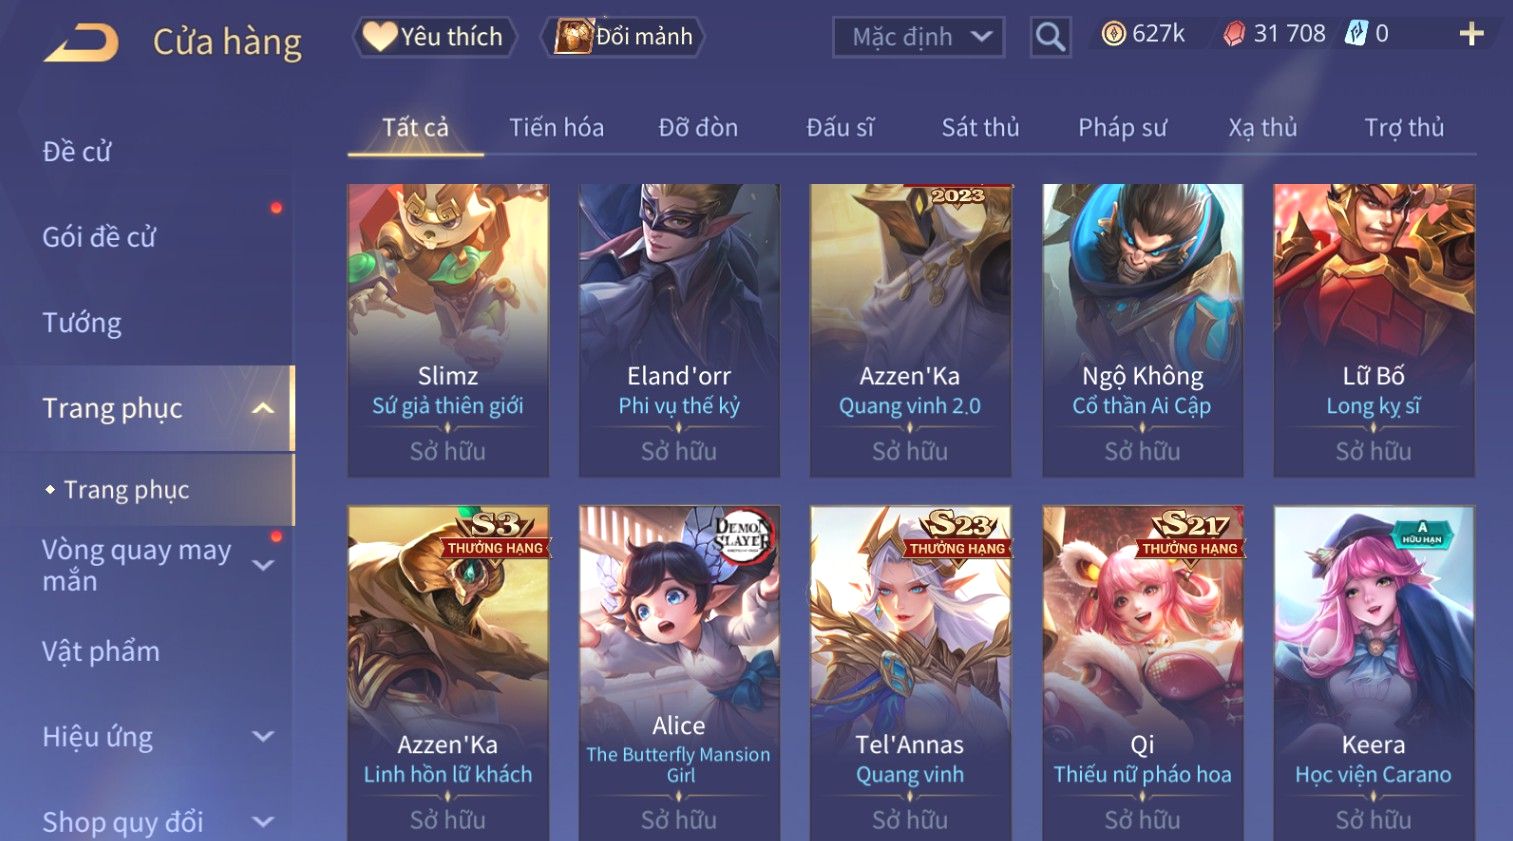Switch to the Tiến hóa tab
This screenshot has height=841, width=1513.
tap(557, 128)
